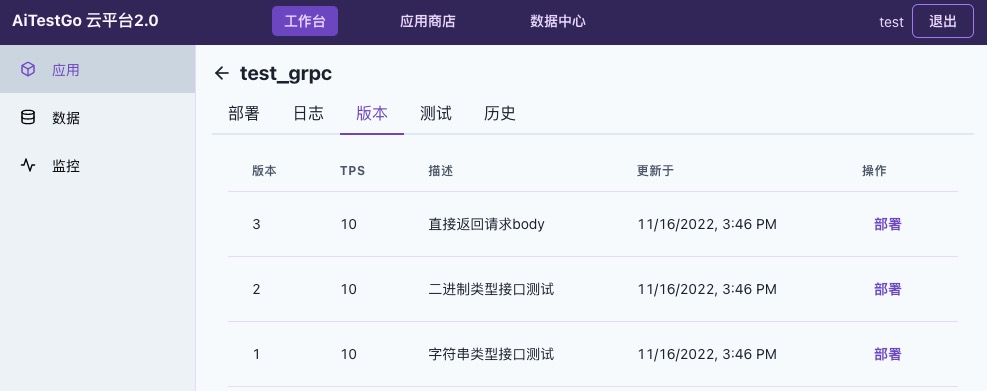Viewport: 987px width, 391px height.
Task: Click the 退出 logout button
Action: (942, 21)
